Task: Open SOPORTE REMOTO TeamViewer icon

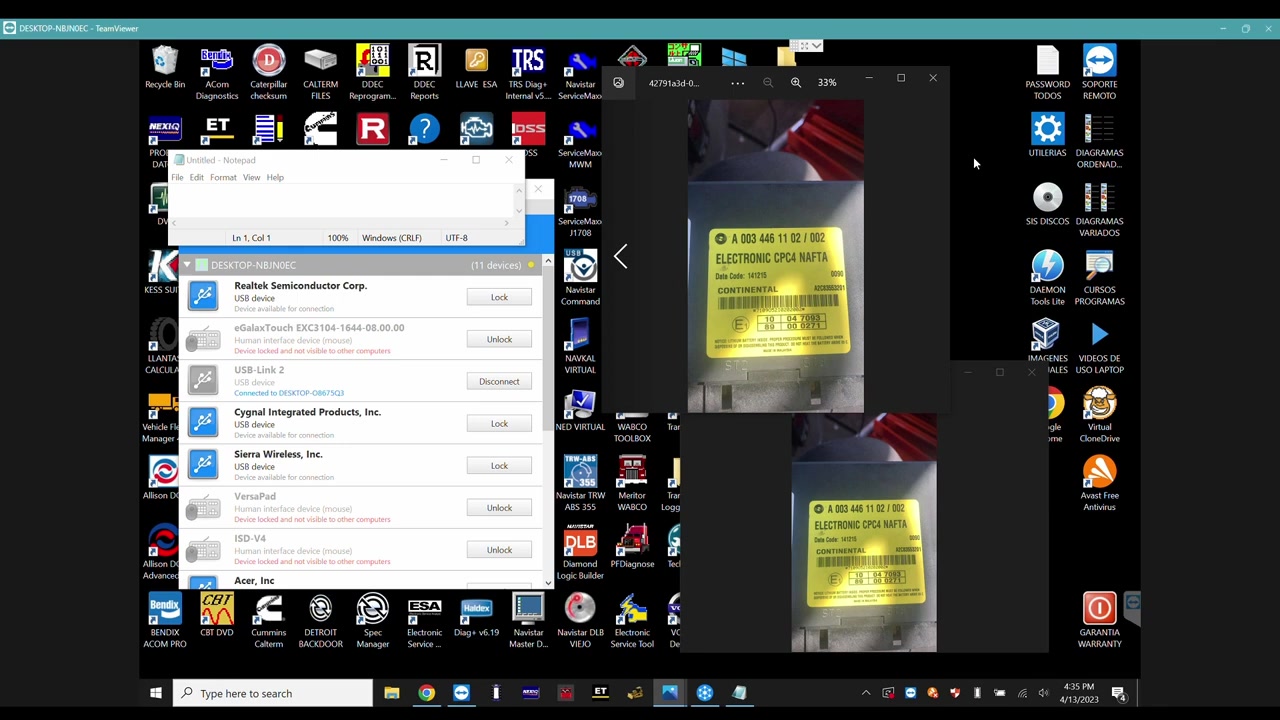Action: 1099,73
